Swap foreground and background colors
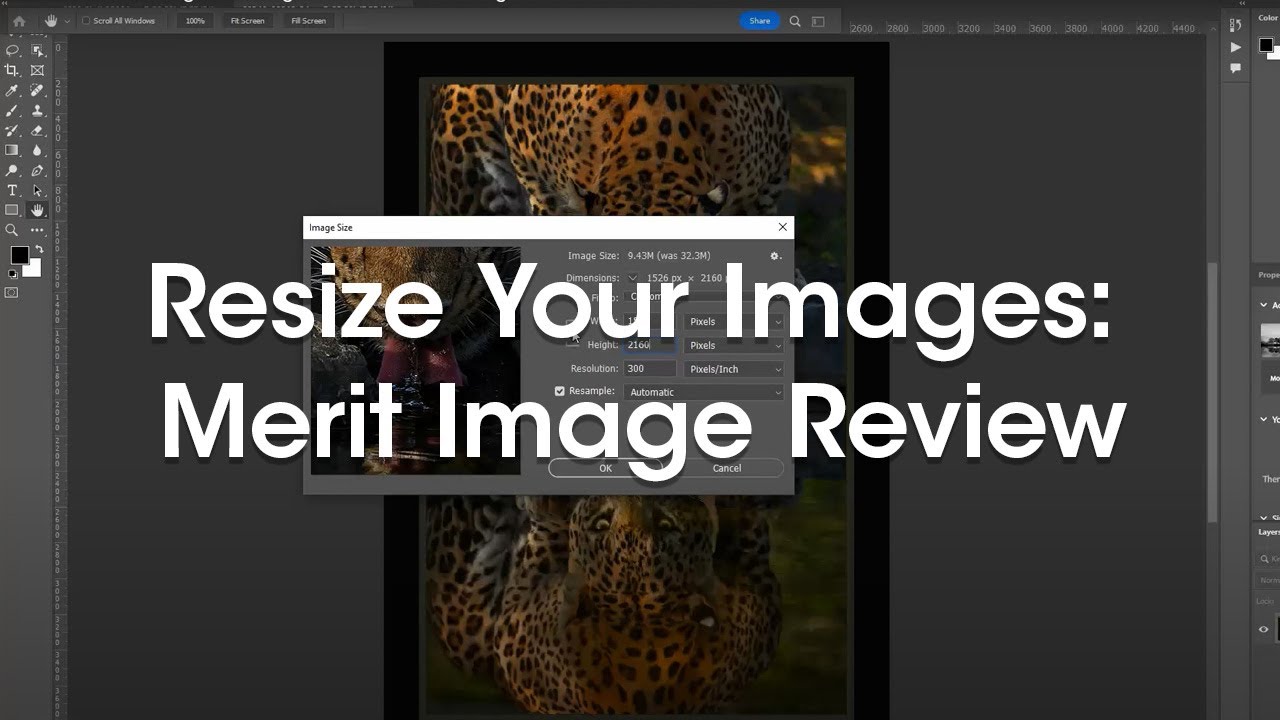Image resolution: width=1280 pixels, height=720 pixels. [x=39, y=249]
